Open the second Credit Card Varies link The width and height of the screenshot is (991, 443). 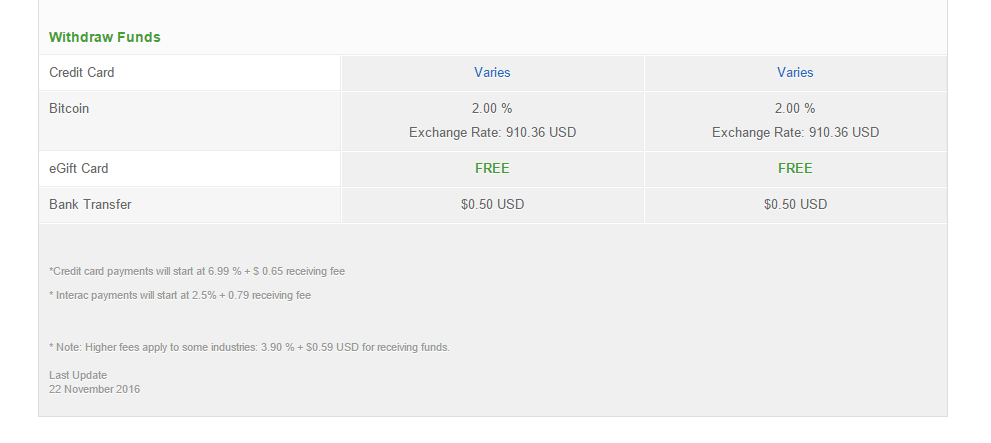[x=795, y=73]
